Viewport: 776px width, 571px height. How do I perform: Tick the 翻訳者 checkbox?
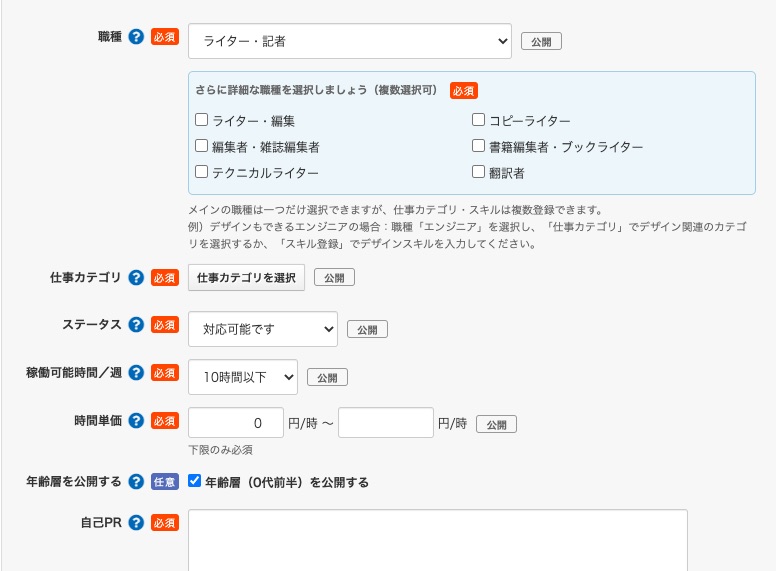(x=479, y=172)
